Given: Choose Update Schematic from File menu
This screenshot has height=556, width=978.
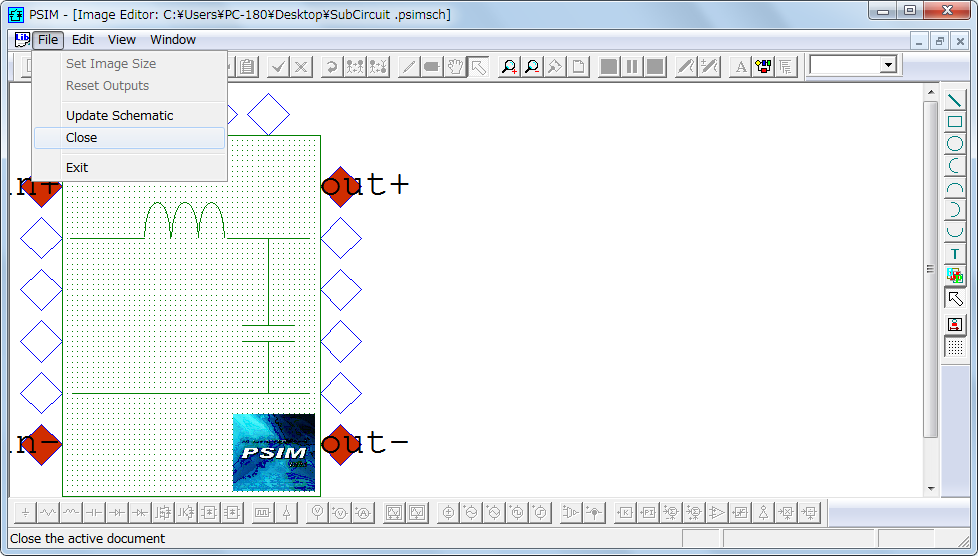Looking at the screenshot, I should [129, 115].
